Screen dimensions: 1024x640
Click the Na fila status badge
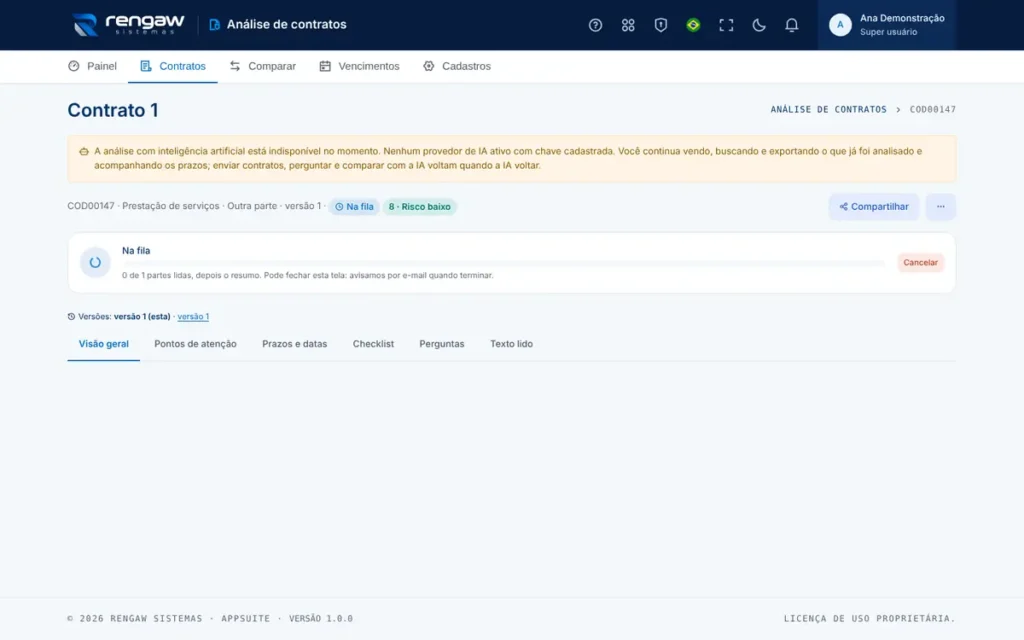354,206
